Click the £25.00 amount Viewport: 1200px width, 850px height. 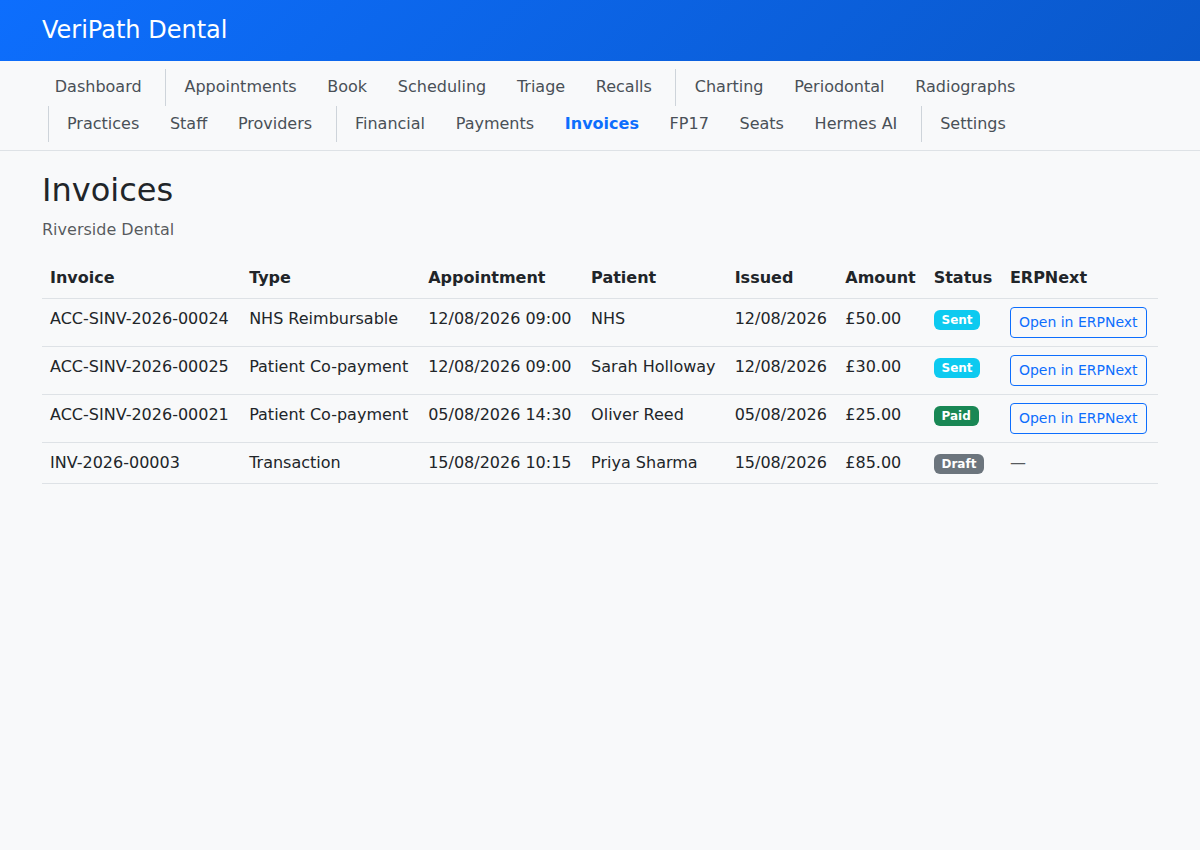[x=873, y=415]
